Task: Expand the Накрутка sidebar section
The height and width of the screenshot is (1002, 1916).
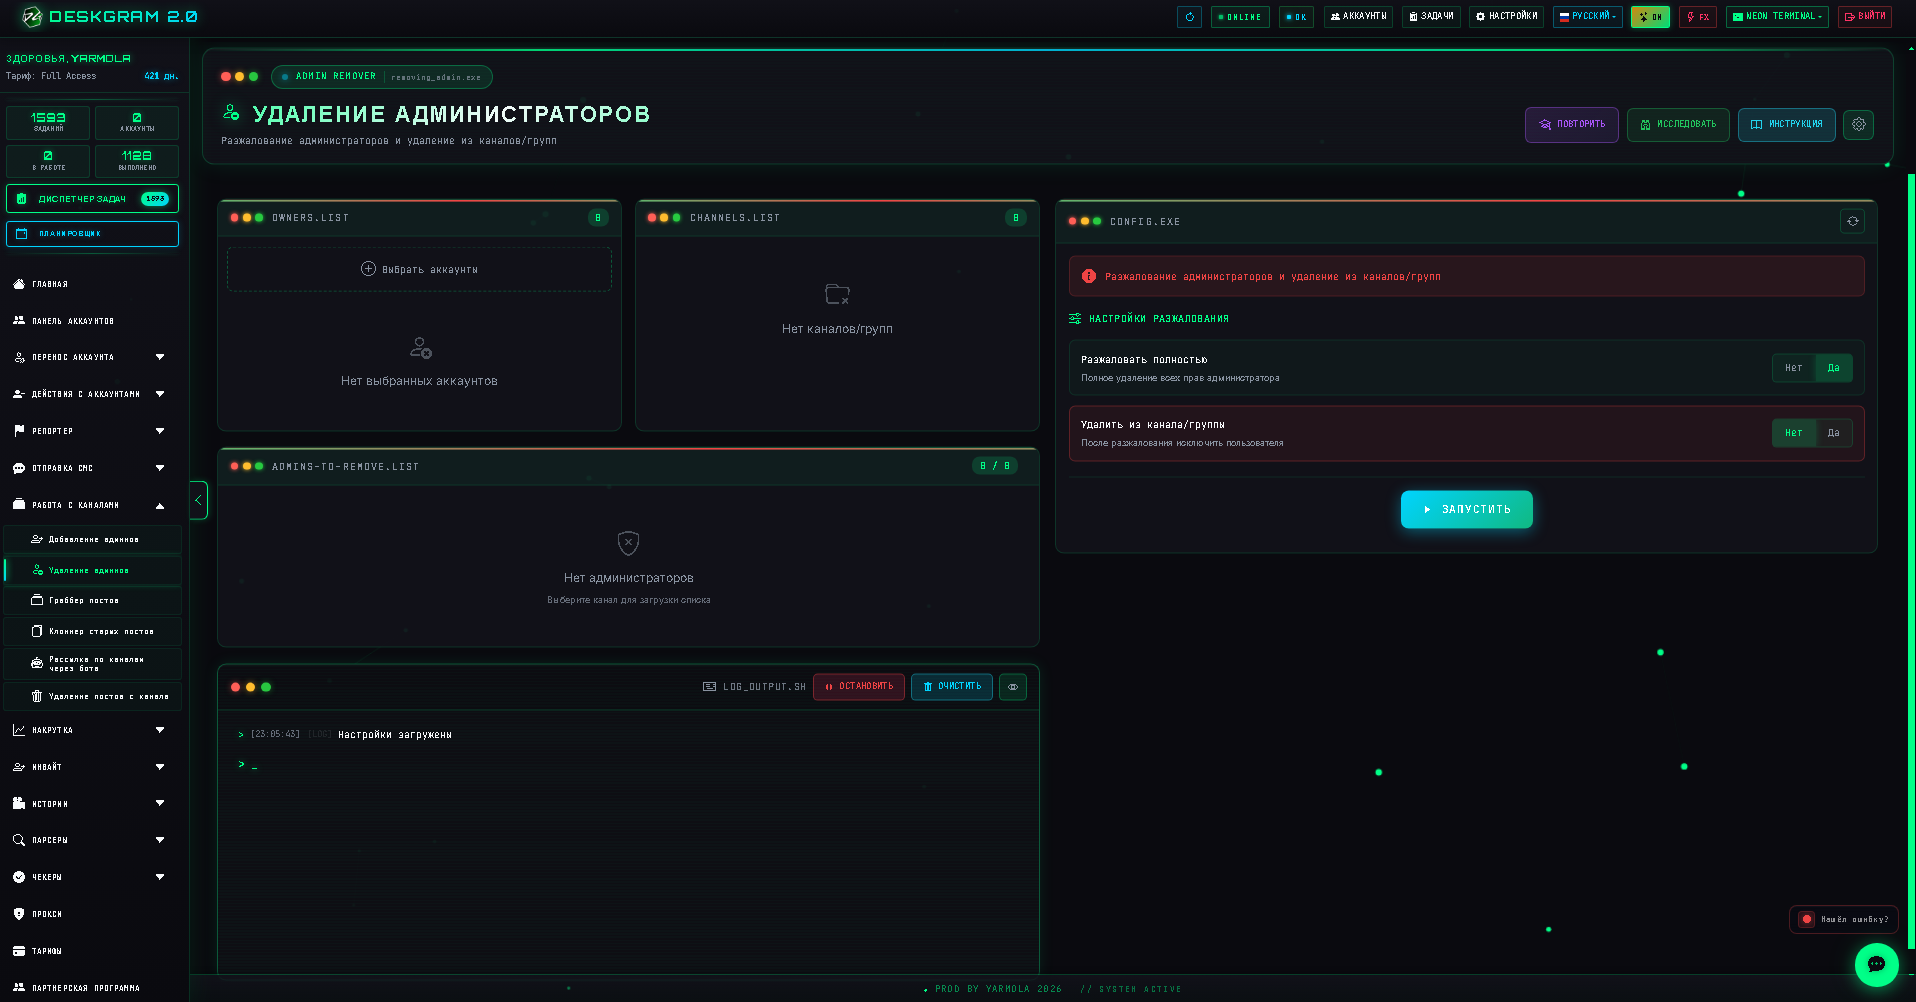Action: (x=90, y=730)
